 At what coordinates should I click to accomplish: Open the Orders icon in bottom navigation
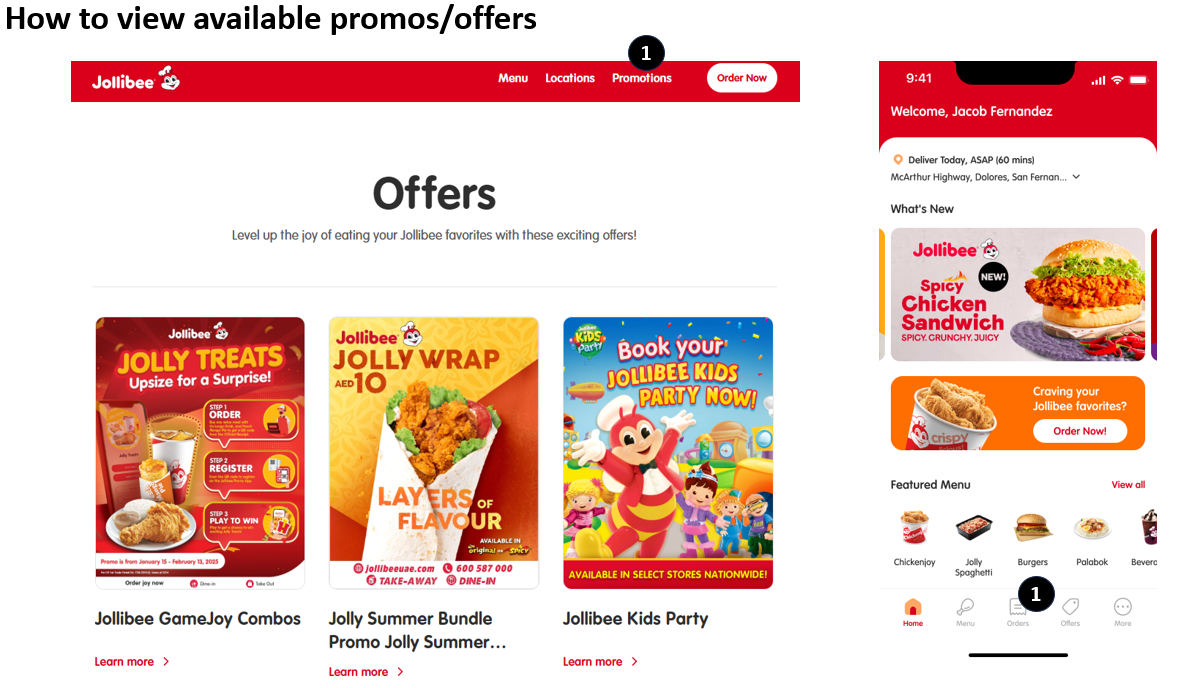coord(1017,606)
